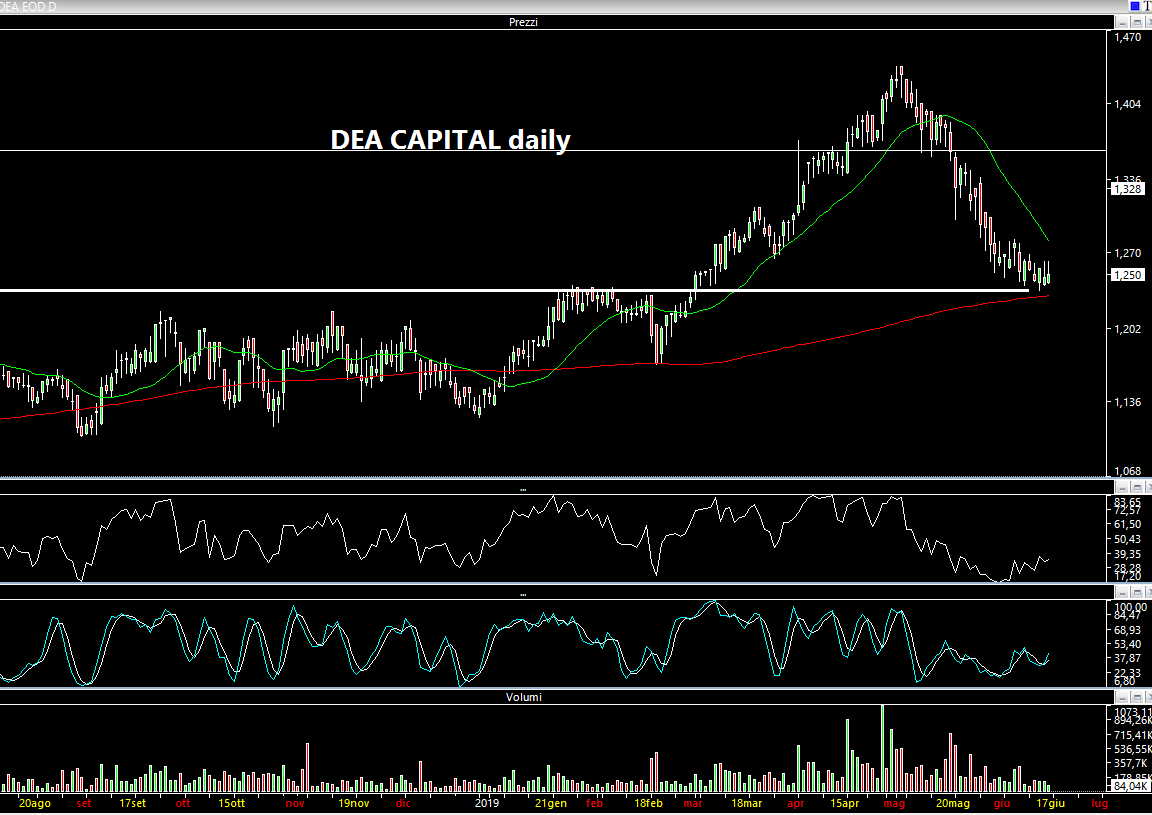Click the 53,40 oscillator scale value
This screenshot has width=1152, height=815.
pos(1128,644)
